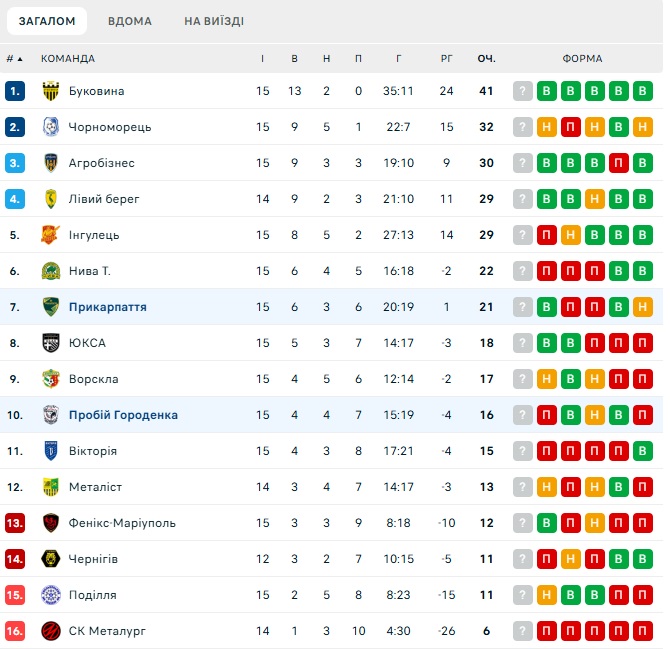
Task: Switch to the НА ВИЇЗДІ tab
Action: pos(214,21)
